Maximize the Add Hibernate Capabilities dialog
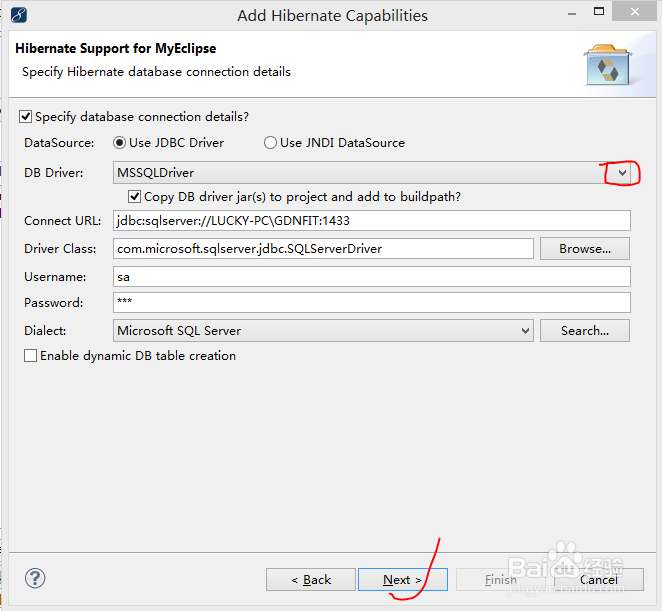The width and height of the screenshot is (662, 611). [x=605, y=15]
